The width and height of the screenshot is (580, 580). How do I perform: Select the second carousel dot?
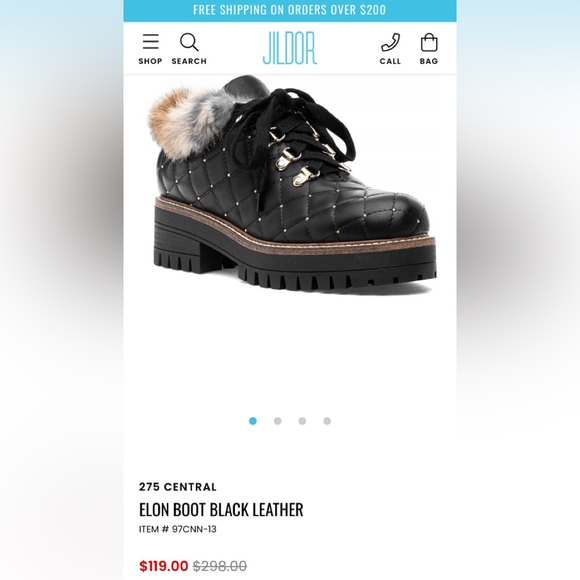pyautogui.click(x=277, y=421)
